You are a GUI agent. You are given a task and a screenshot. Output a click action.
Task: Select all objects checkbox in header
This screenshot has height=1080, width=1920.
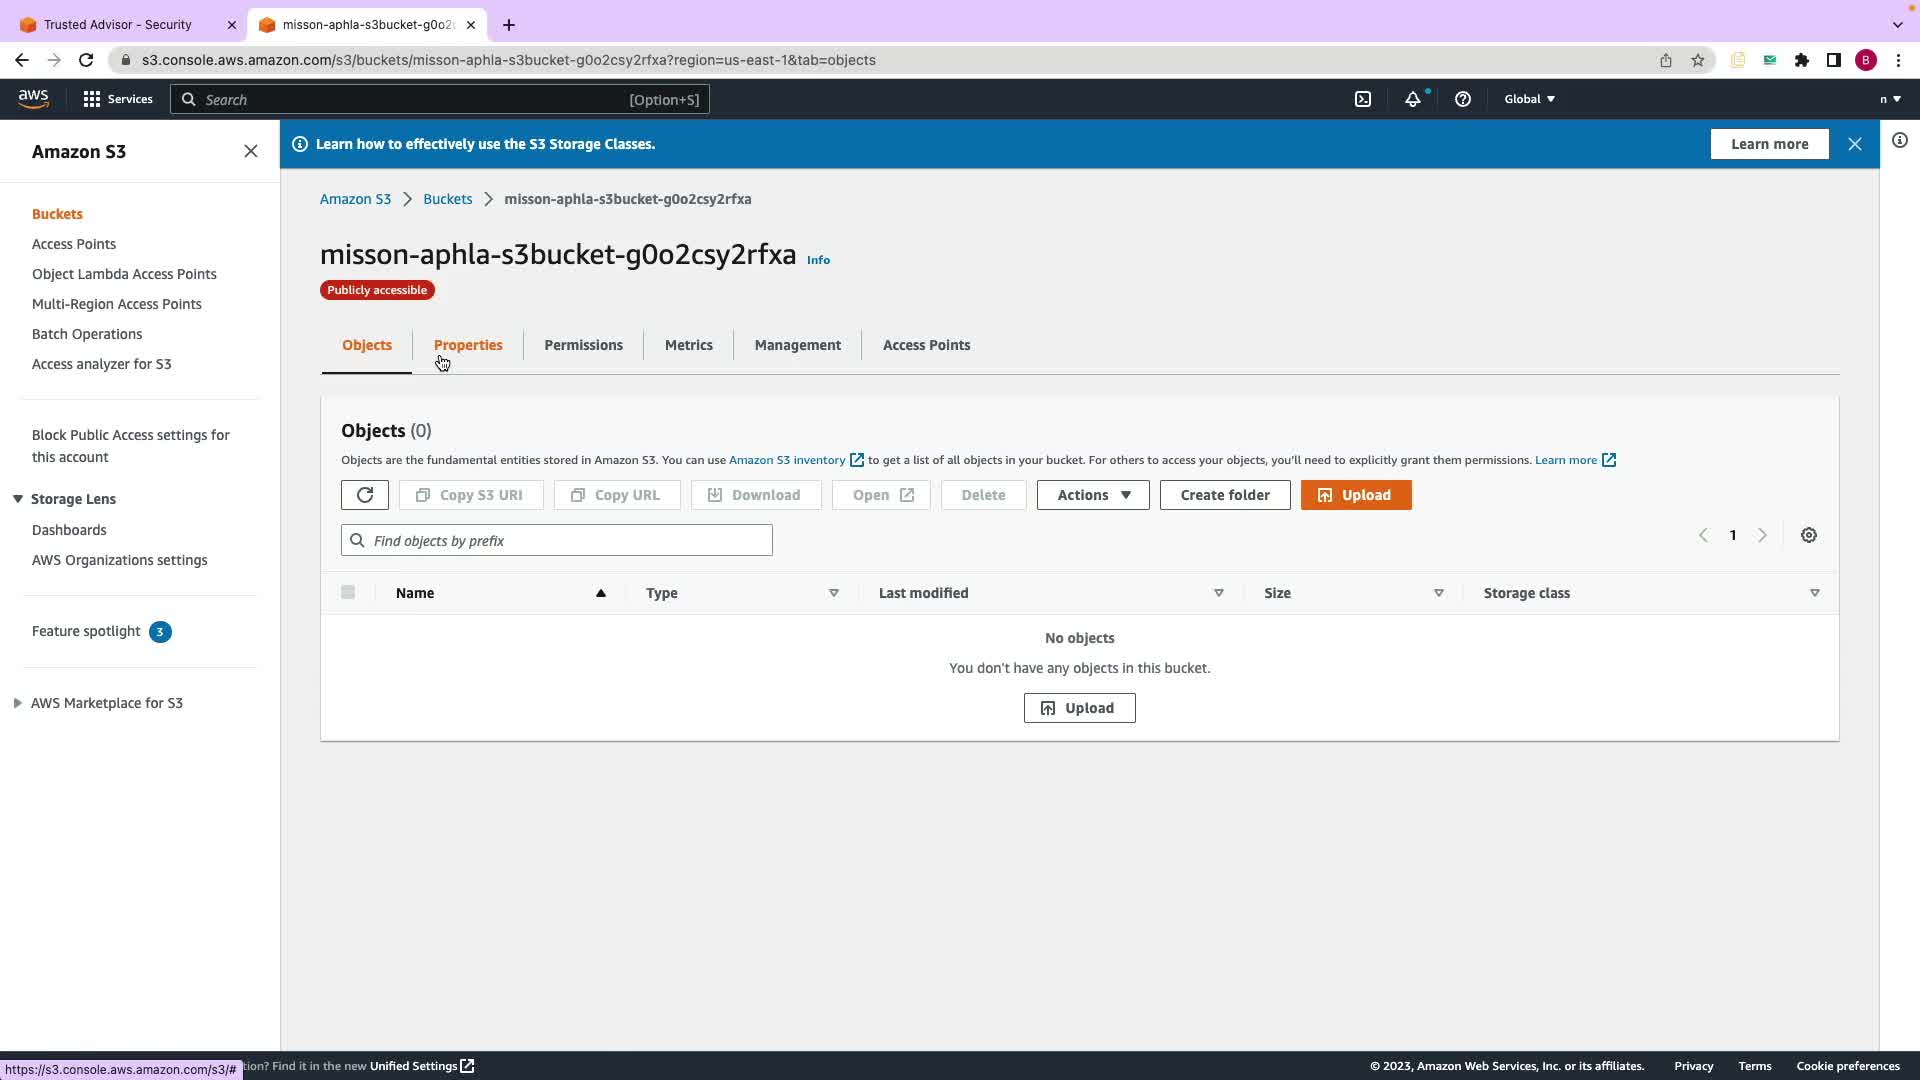(x=348, y=592)
